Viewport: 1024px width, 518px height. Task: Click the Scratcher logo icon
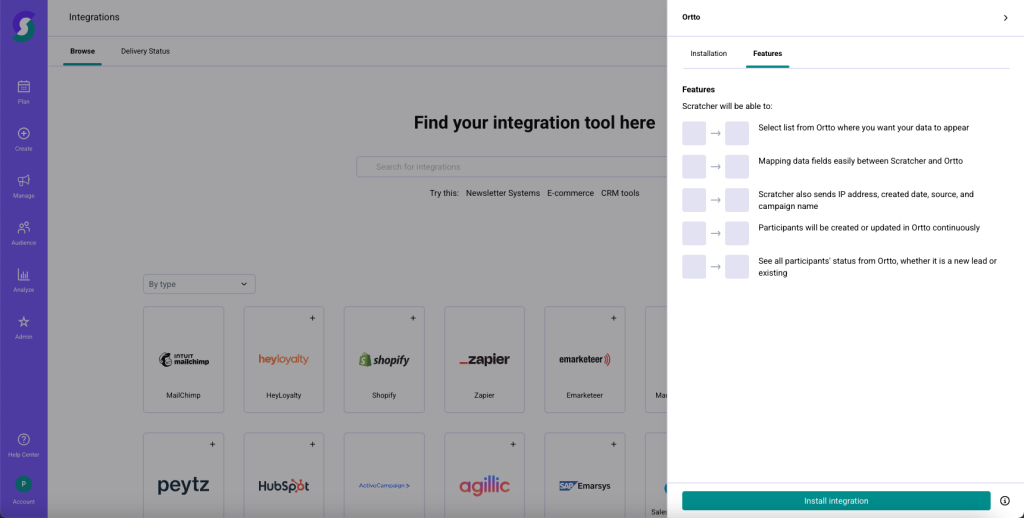(23, 25)
